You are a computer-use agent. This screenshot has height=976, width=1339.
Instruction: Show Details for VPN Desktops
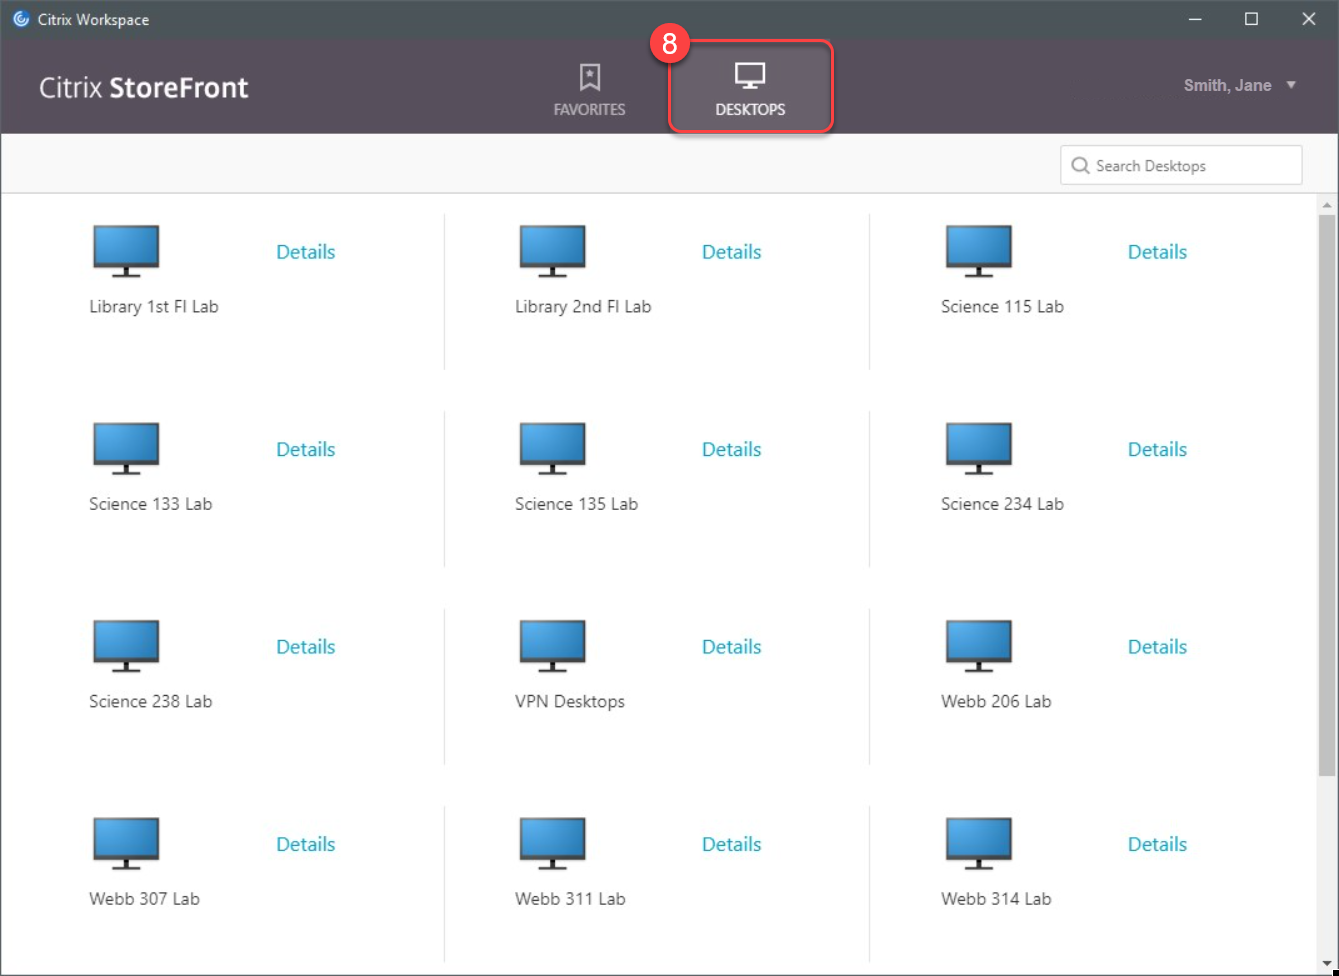tap(731, 647)
